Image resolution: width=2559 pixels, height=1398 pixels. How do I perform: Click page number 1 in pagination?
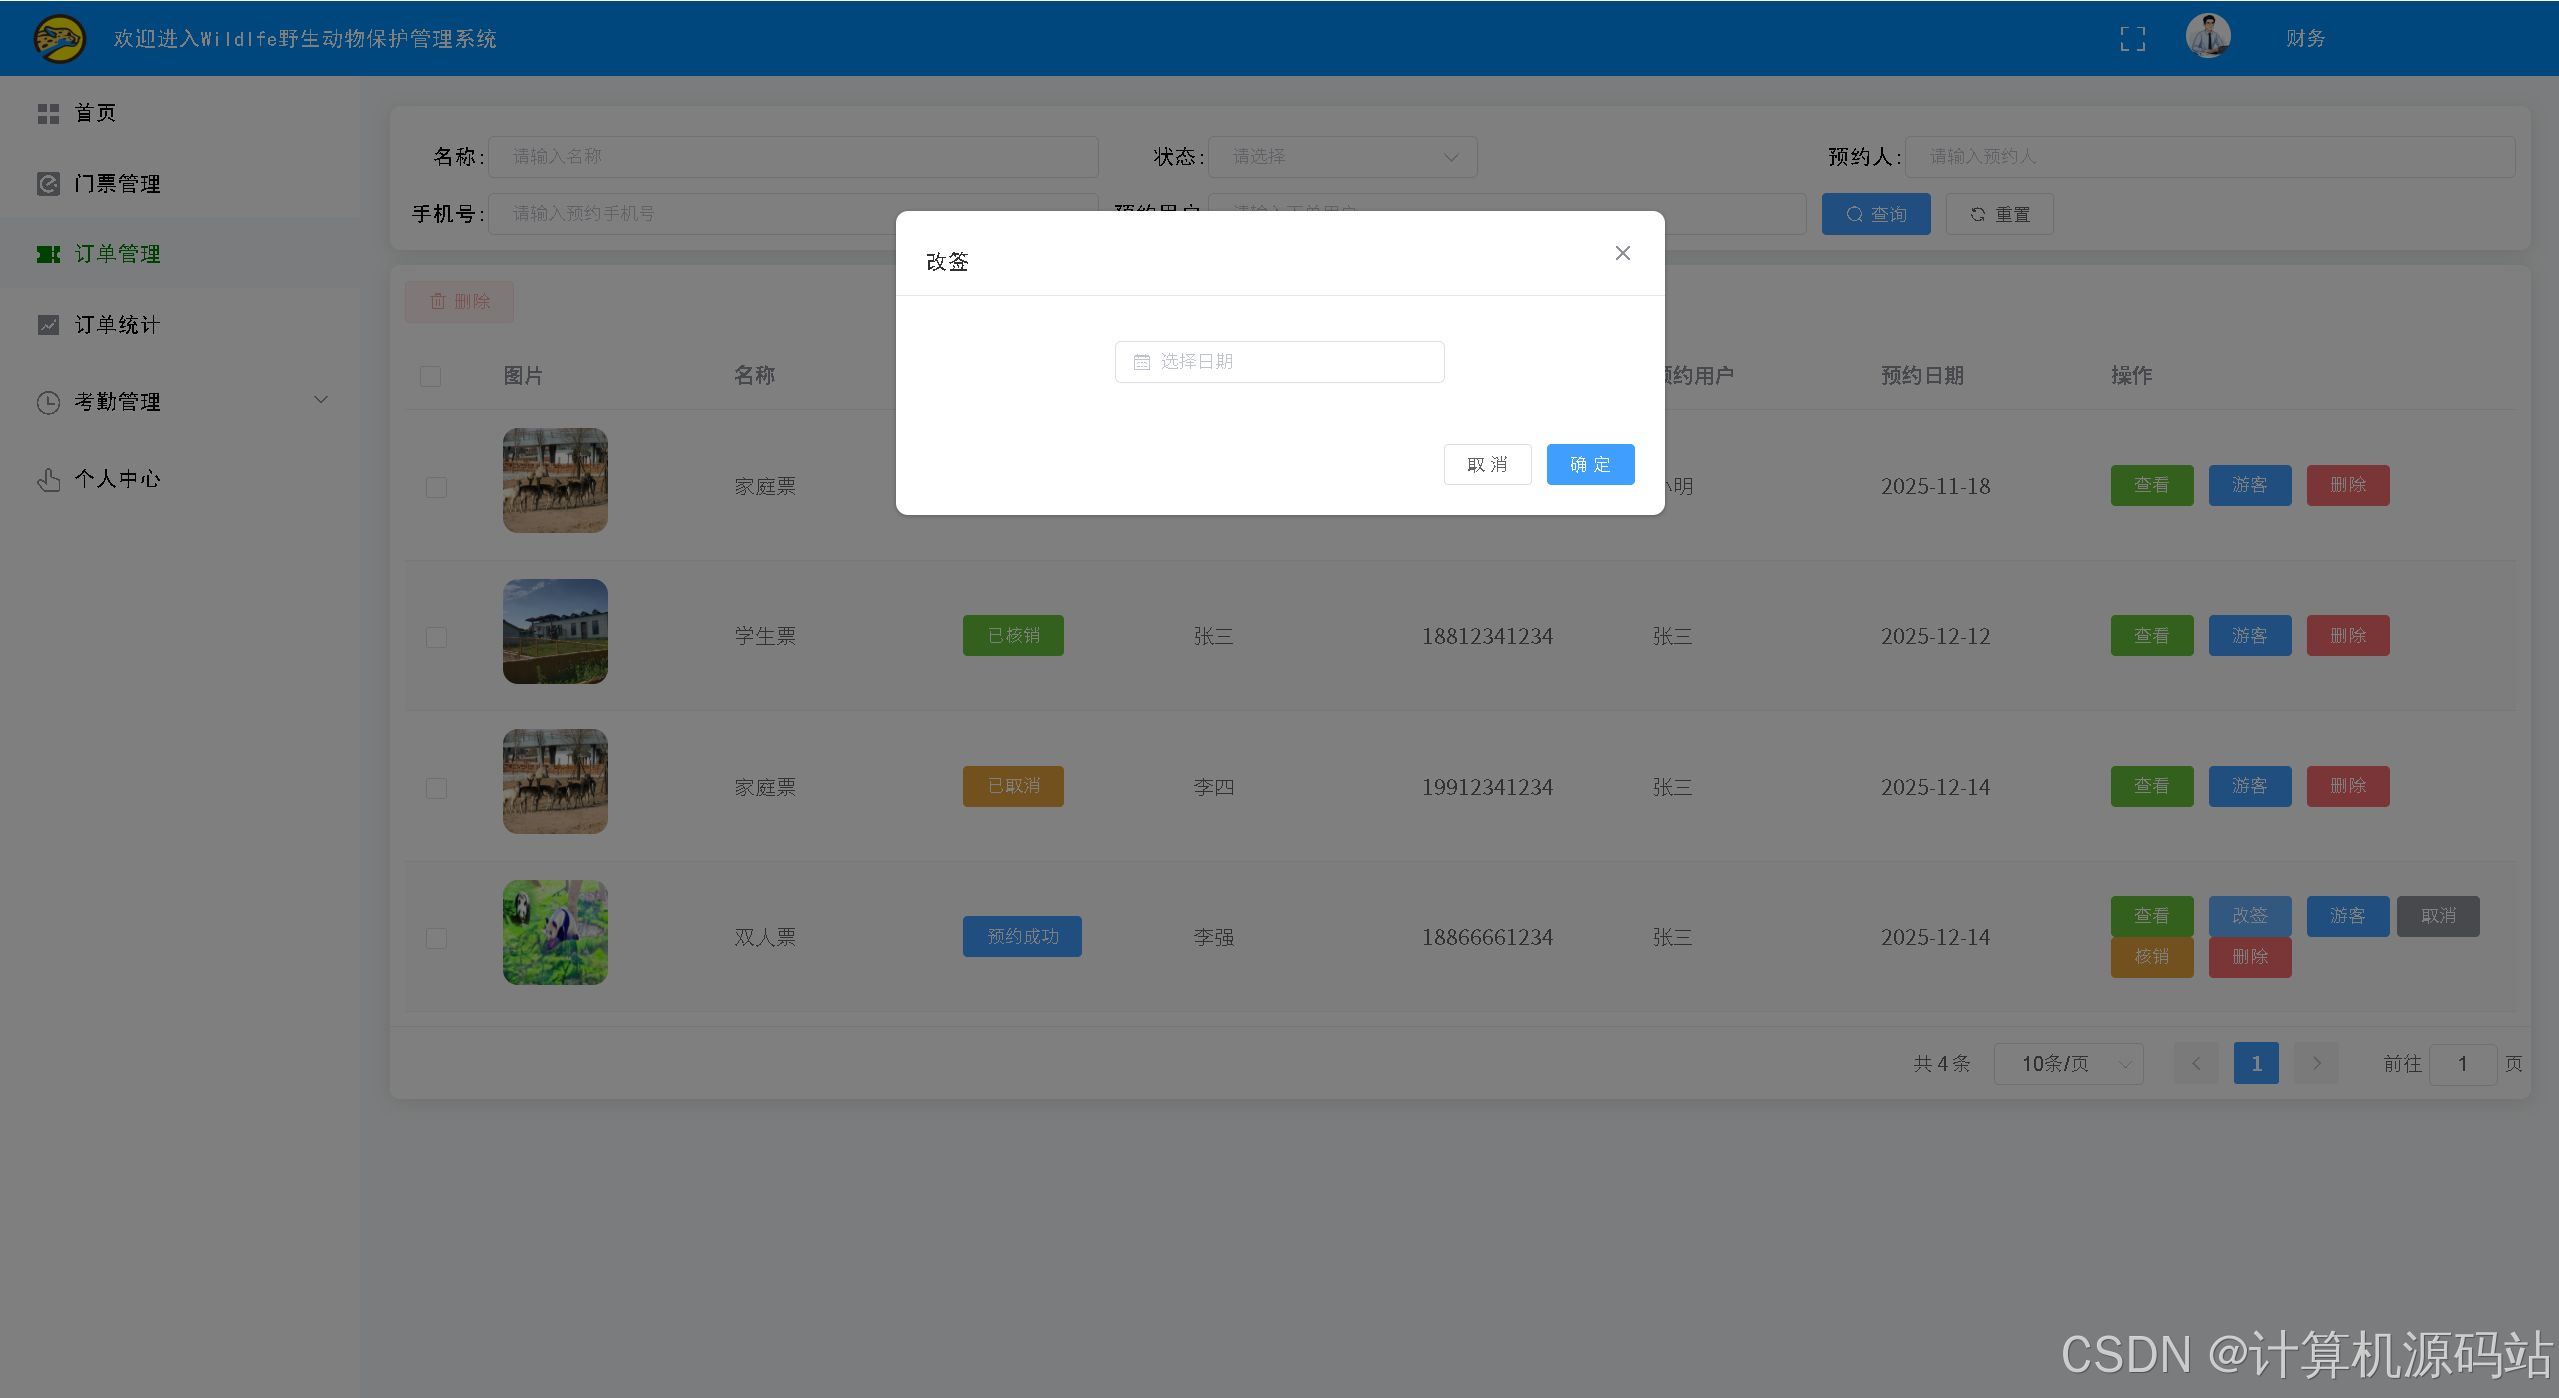coord(2256,1063)
